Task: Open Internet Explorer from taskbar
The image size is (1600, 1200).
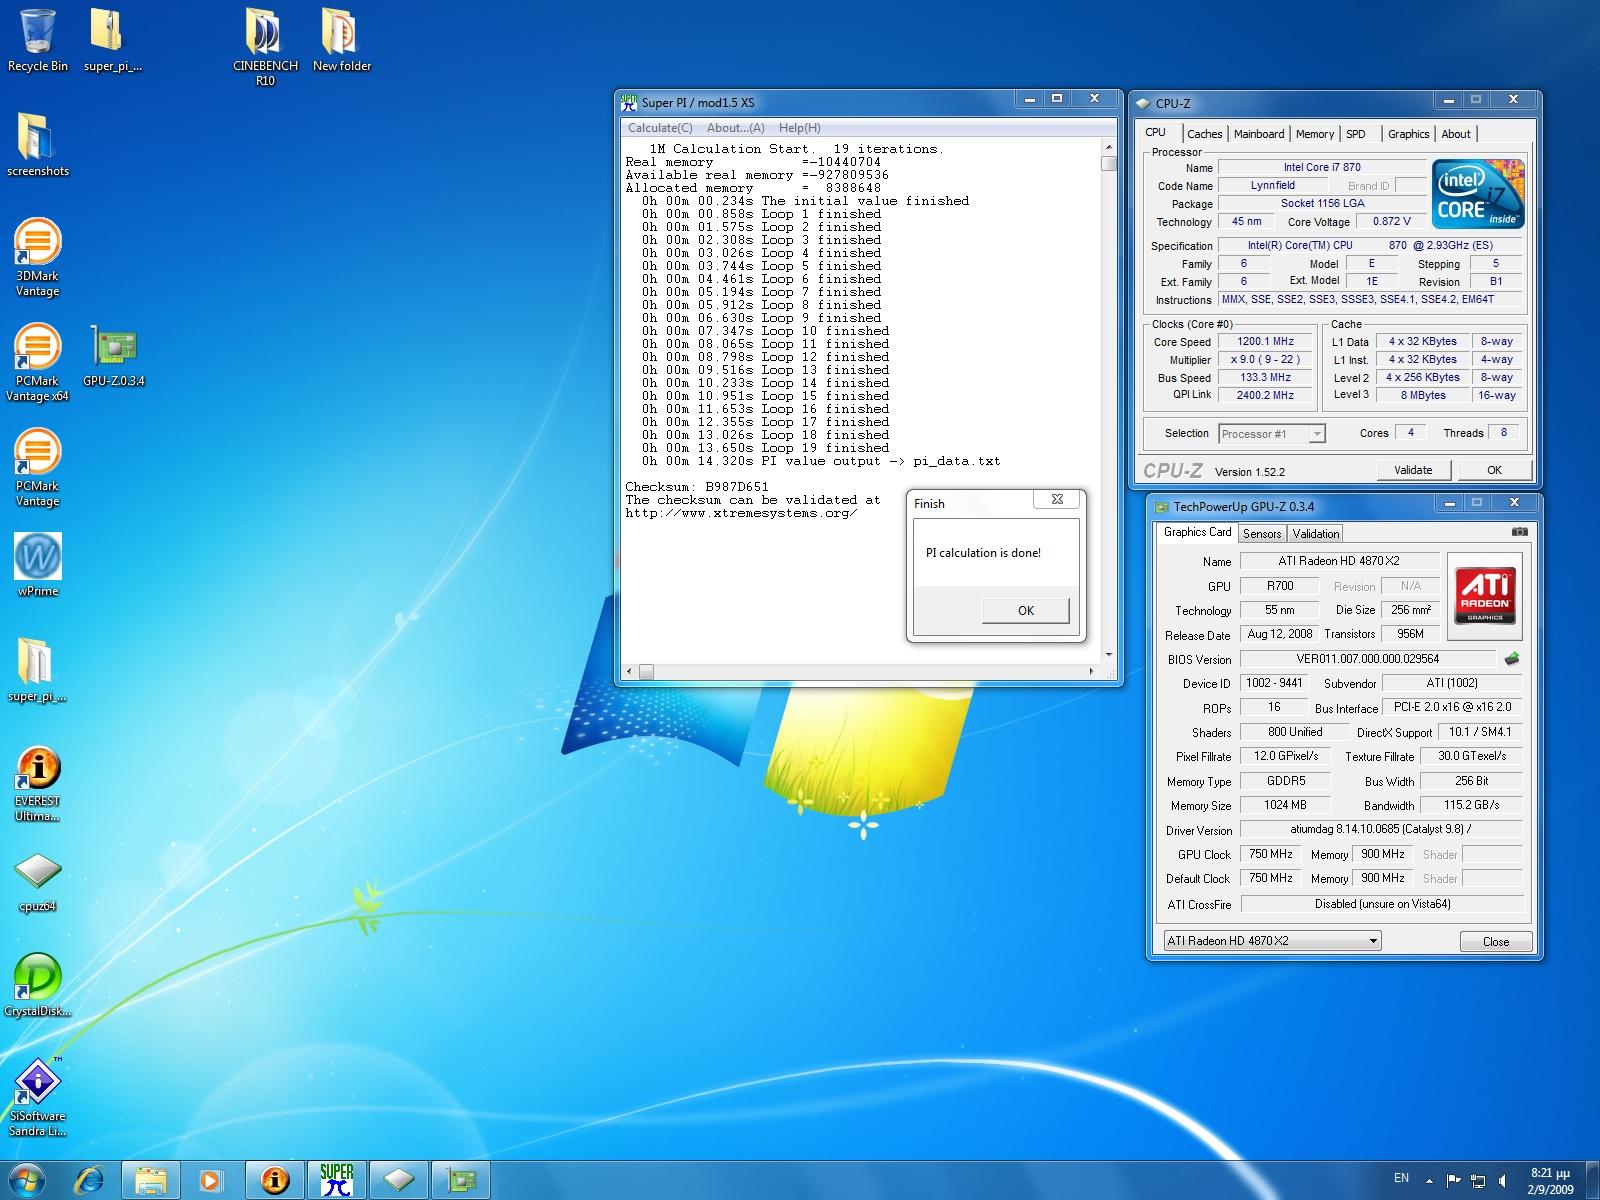Action: pos(89,1180)
